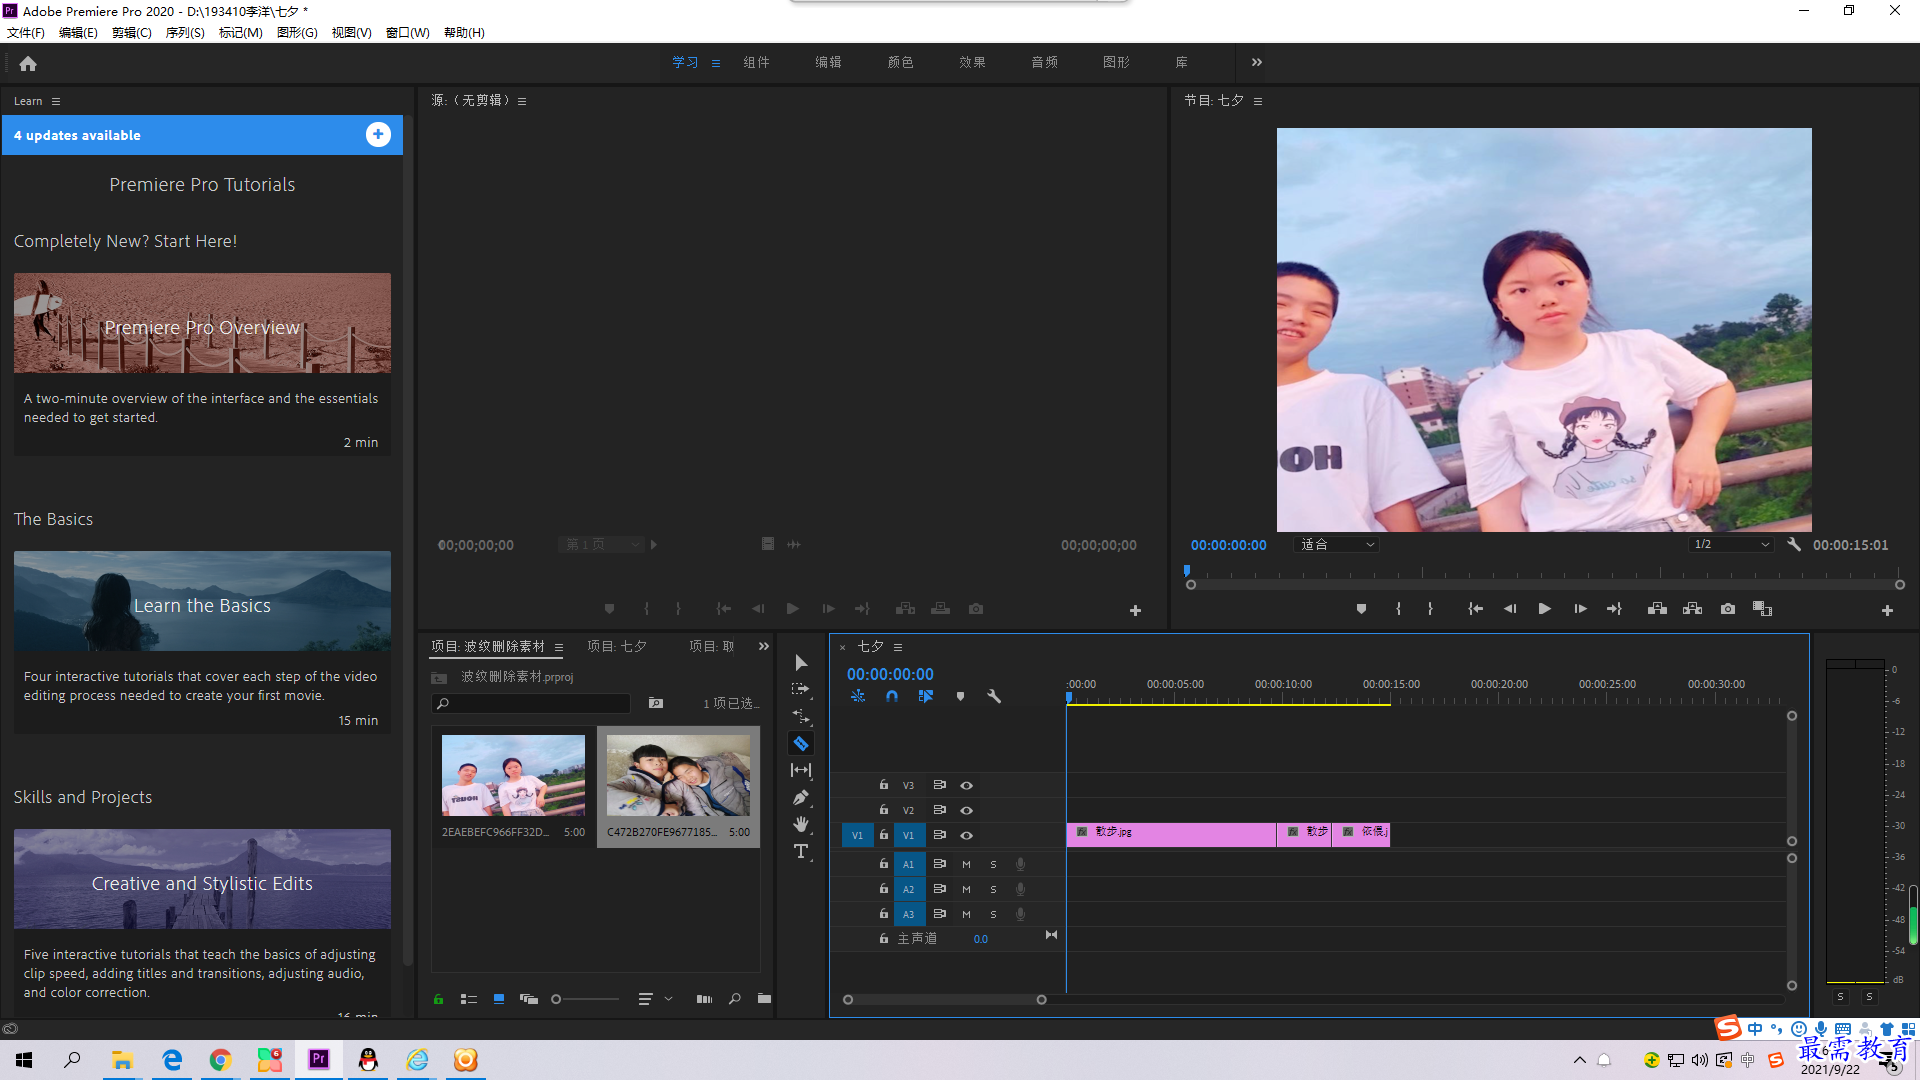Select the Pen tool
The image size is (1920, 1080).
point(801,797)
